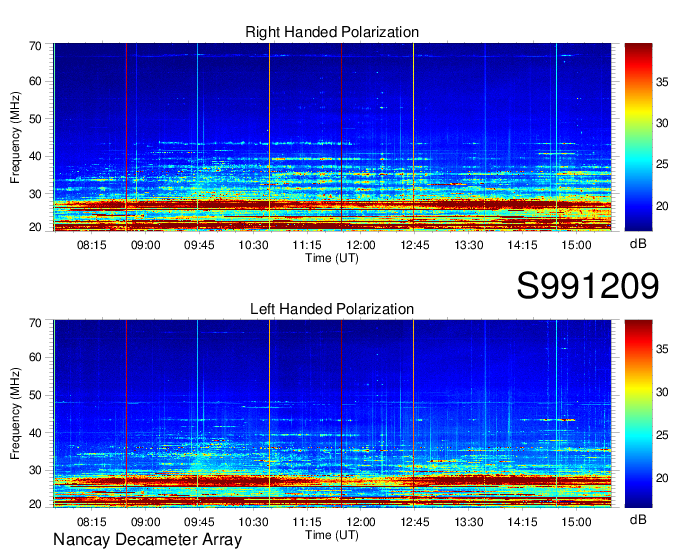Click the 60 MHz tick of Left Handed plot
This screenshot has width=680, height=552.
[36, 357]
